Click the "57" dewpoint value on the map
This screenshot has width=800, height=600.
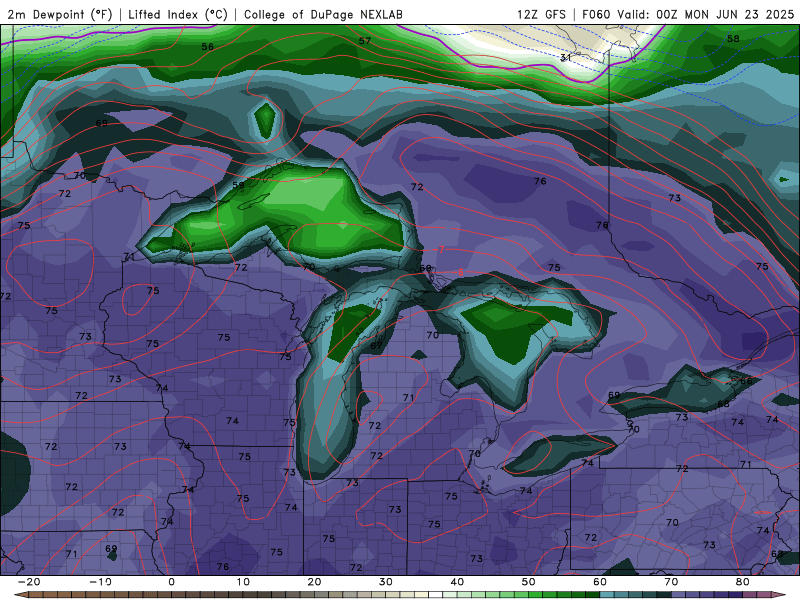pos(365,41)
